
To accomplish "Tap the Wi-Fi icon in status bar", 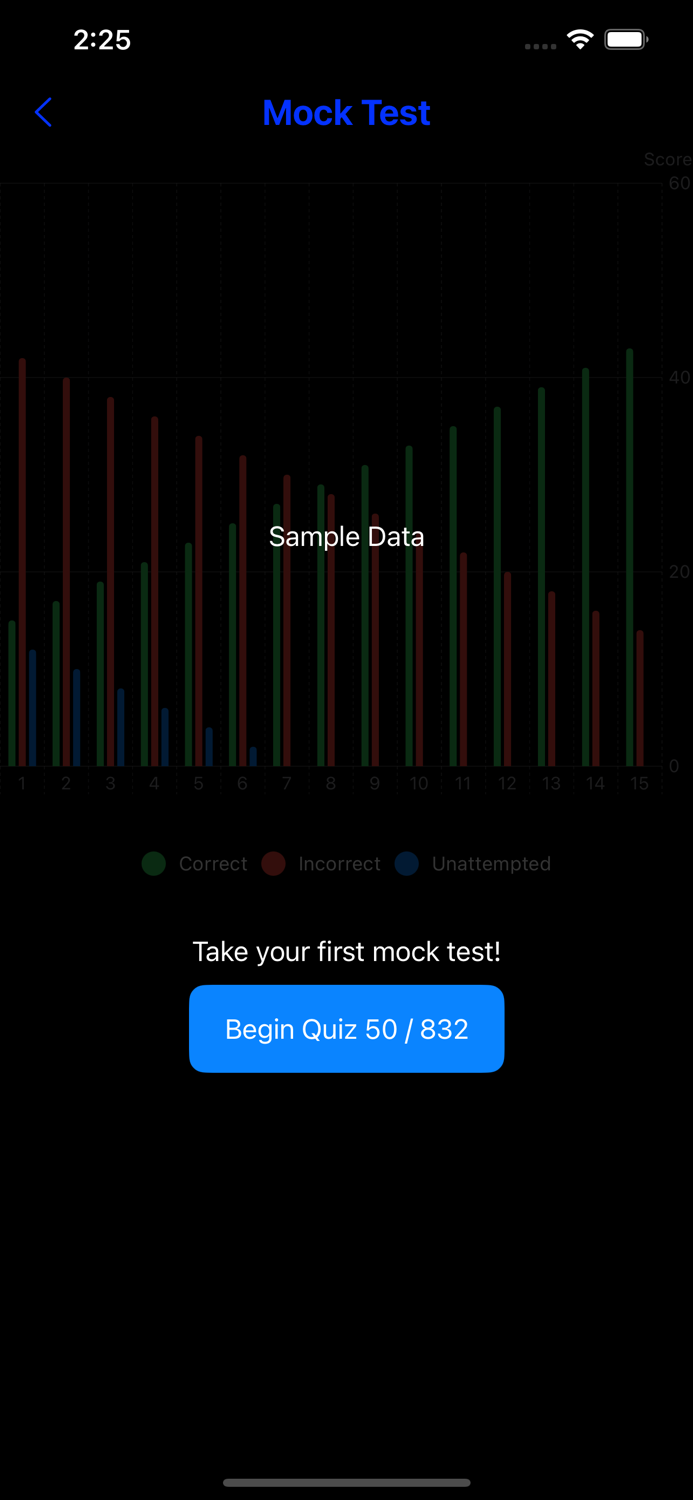I will [582, 39].
